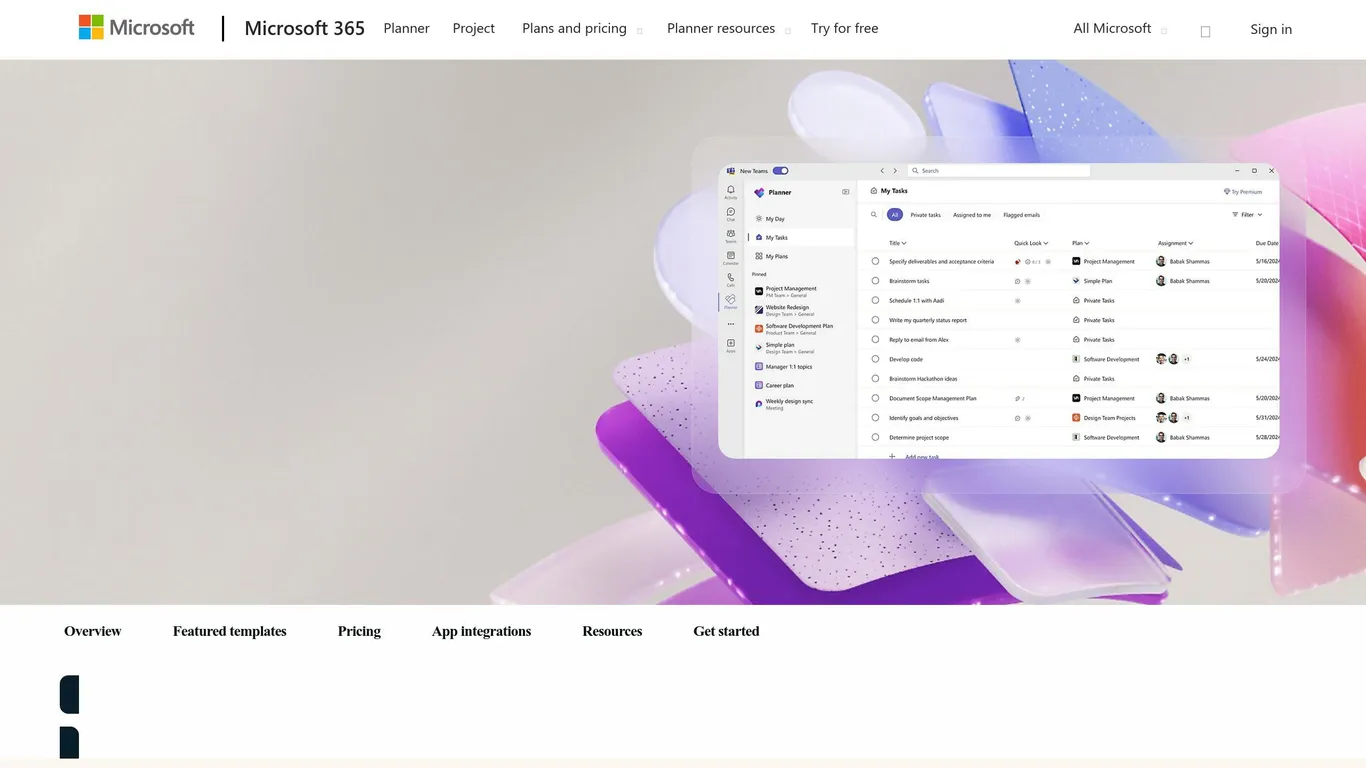Mark Brainstorm tasks as complete

click(875, 281)
